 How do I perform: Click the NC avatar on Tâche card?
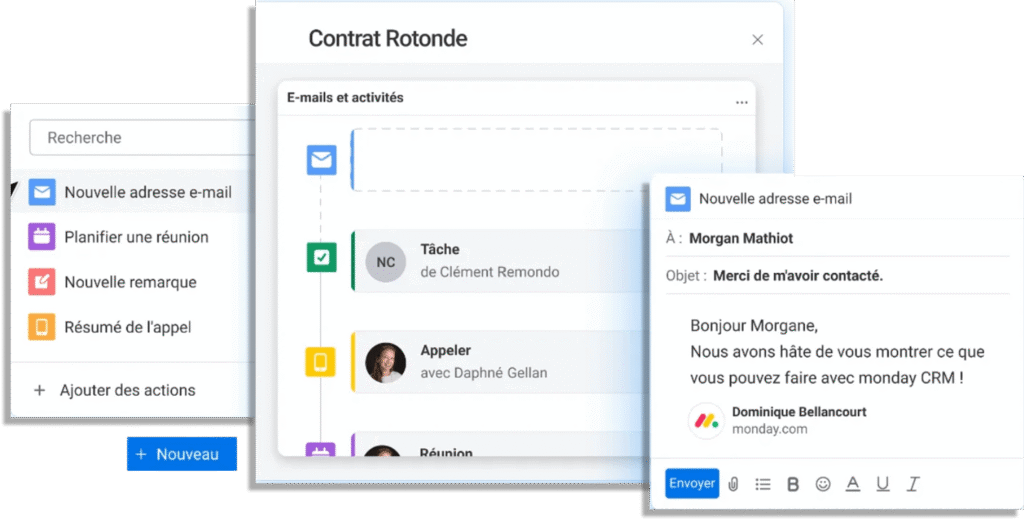click(385, 262)
